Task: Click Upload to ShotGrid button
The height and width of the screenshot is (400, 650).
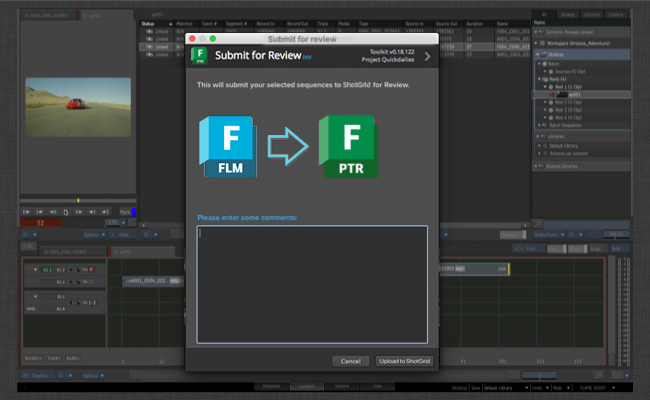Action: 404,361
